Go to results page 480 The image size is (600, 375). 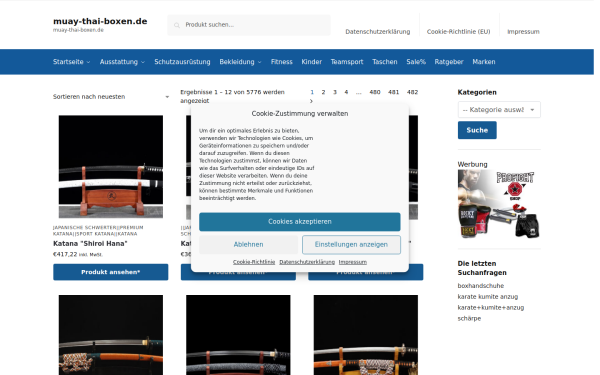[x=375, y=92]
